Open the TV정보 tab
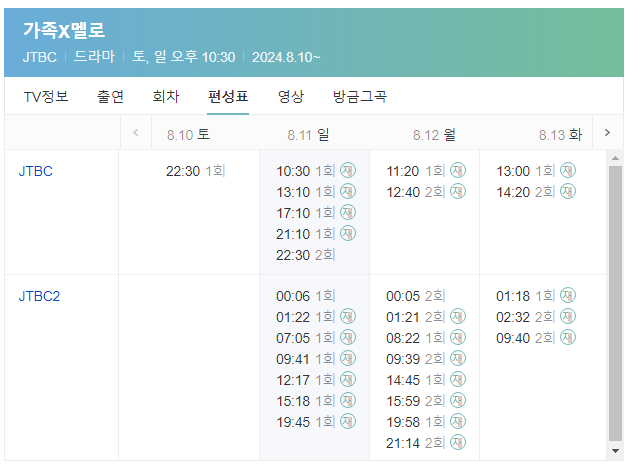631x468 pixels. coord(46,97)
